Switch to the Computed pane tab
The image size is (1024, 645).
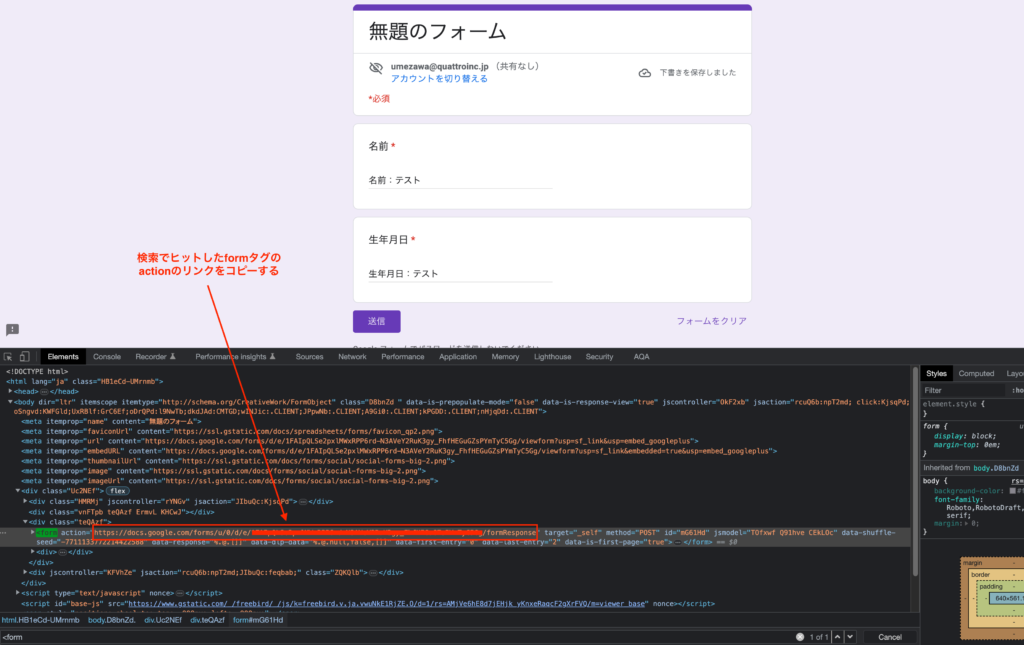coord(976,373)
